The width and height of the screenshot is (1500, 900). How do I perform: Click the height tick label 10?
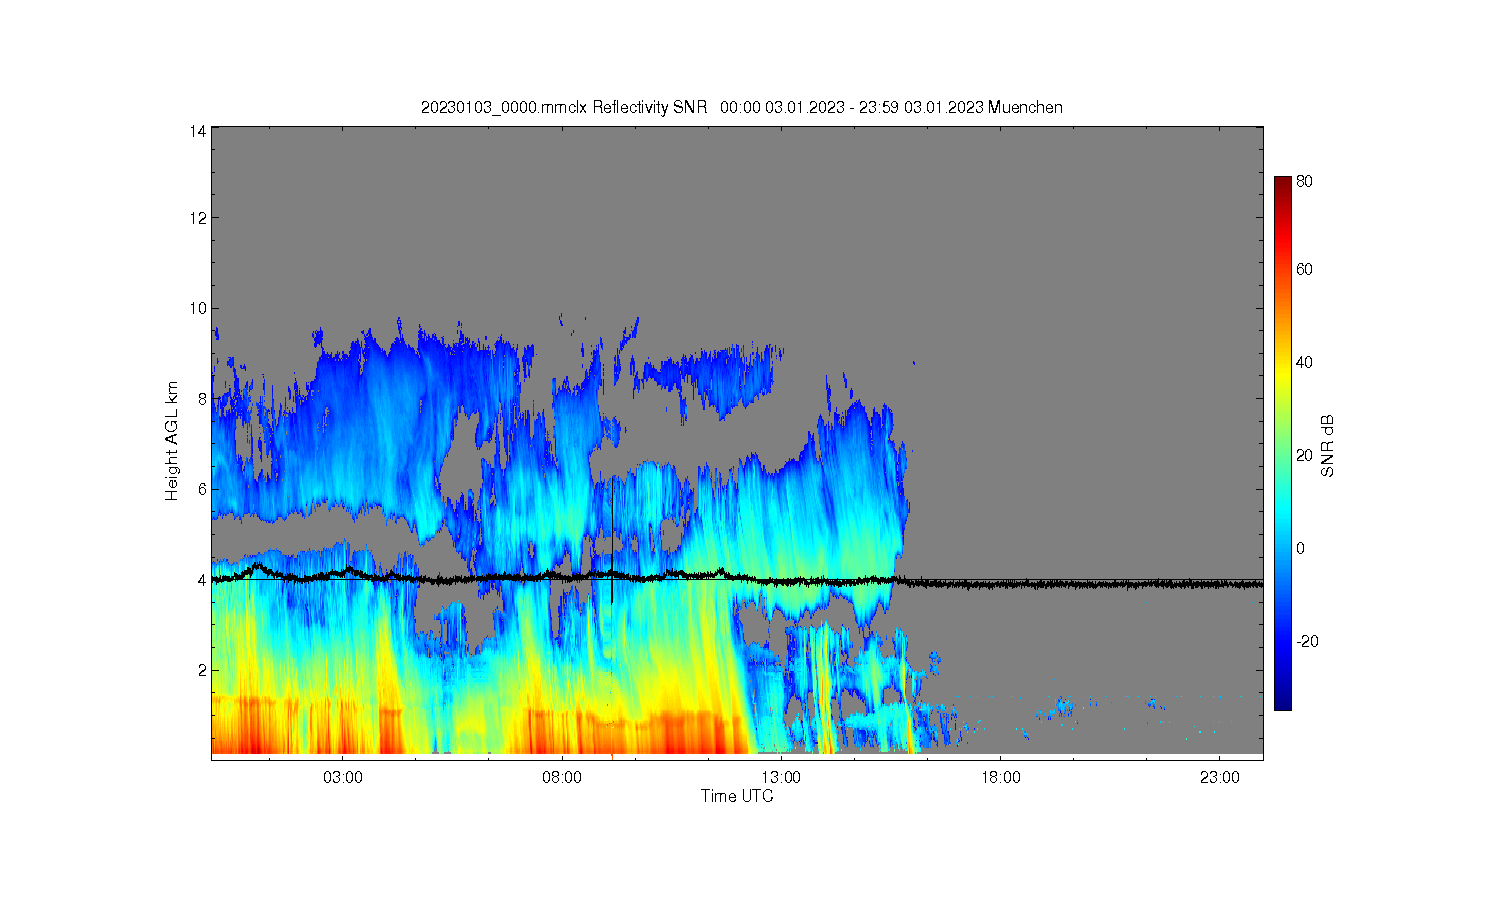pyautogui.click(x=198, y=308)
